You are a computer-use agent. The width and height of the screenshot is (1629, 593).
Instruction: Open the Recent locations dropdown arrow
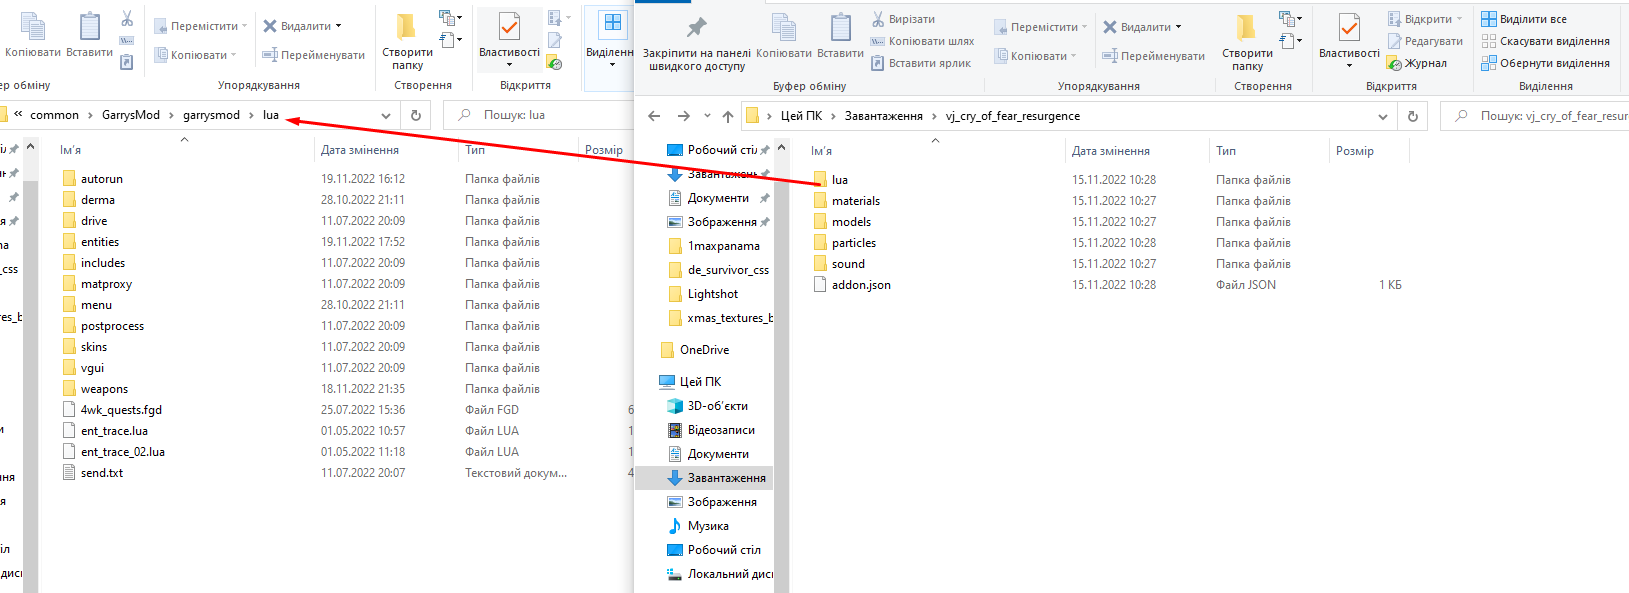pos(707,116)
